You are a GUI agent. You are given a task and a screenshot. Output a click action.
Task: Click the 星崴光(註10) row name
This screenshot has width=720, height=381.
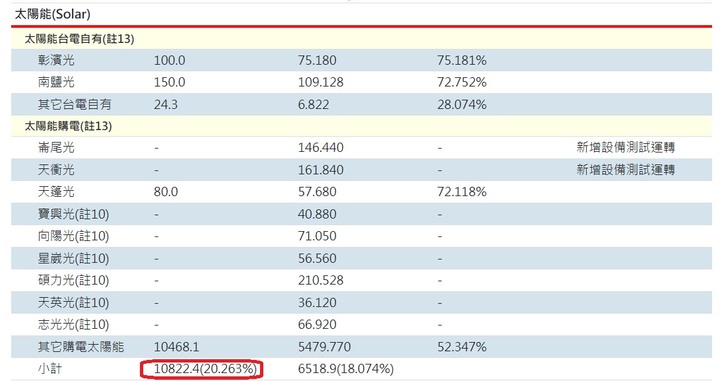tap(73, 258)
